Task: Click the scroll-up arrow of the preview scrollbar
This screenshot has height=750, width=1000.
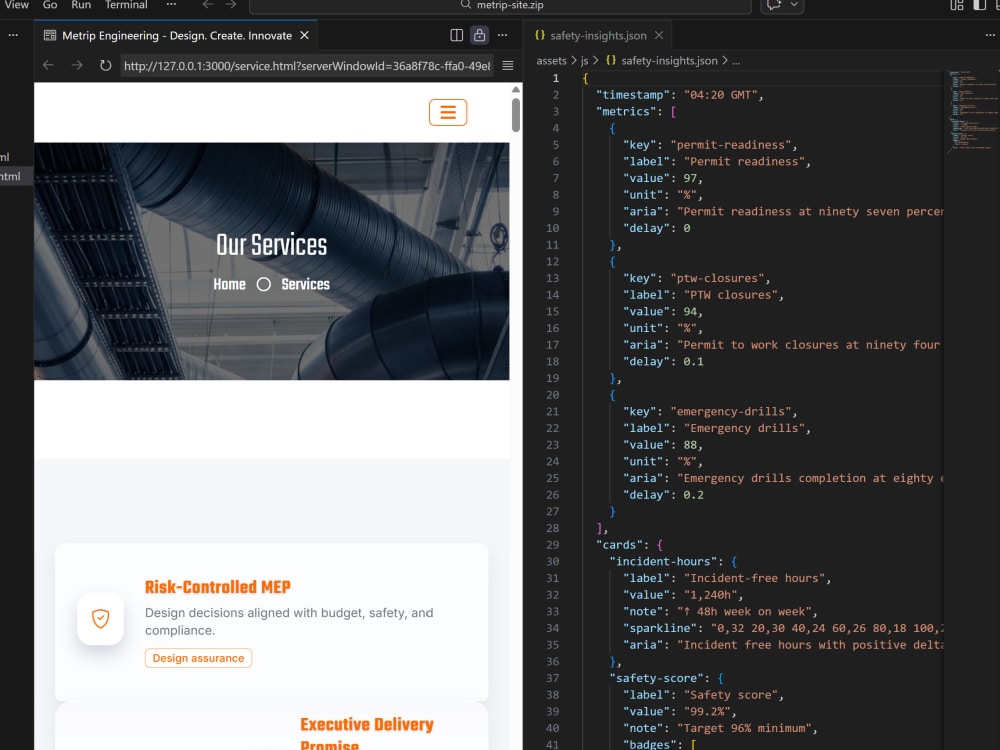Action: 515,89
